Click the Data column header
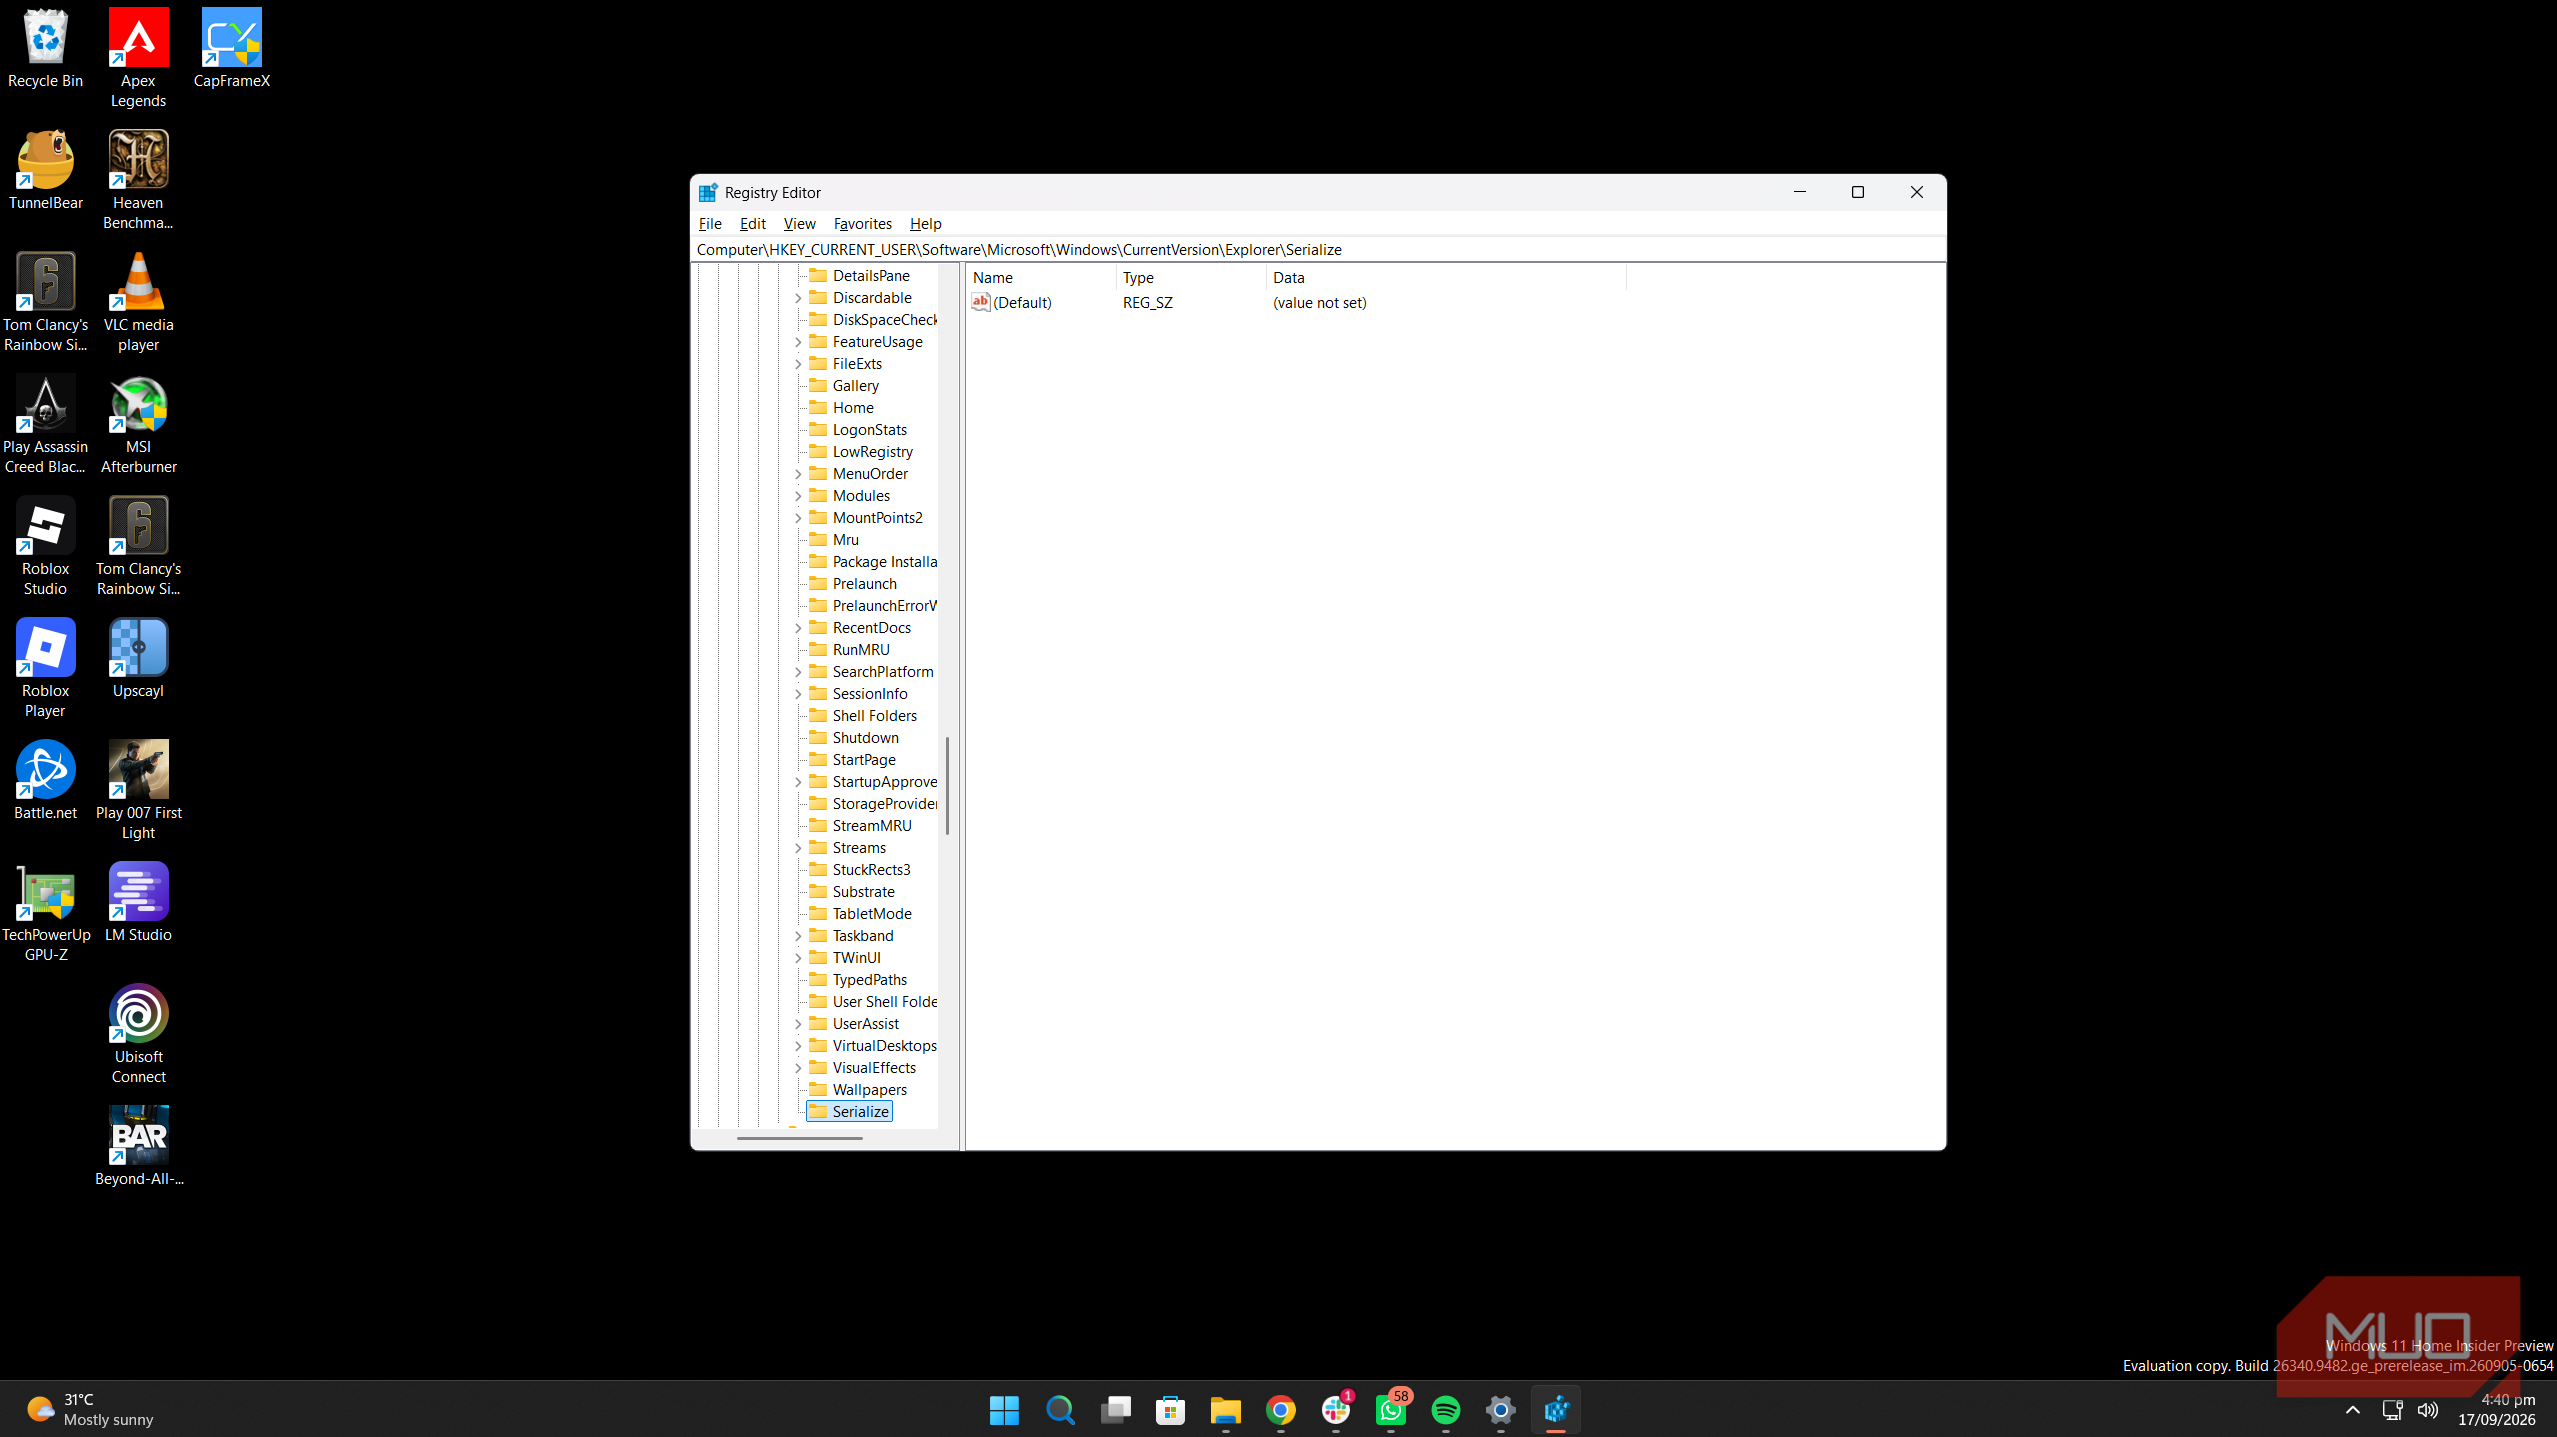The width and height of the screenshot is (2557, 1437). [x=1446, y=278]
